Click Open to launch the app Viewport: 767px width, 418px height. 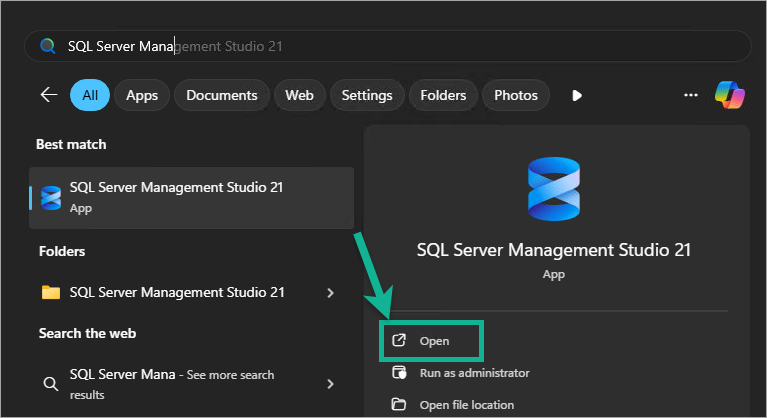click(x=431, y=341)
